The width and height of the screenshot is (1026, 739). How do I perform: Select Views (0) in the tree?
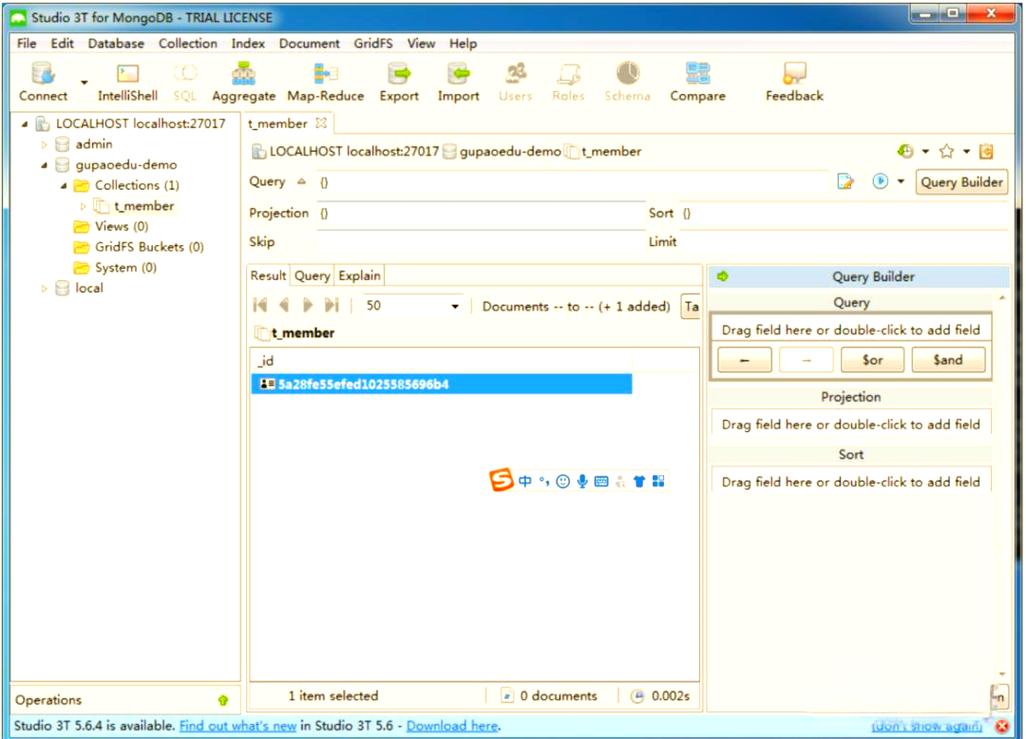[x=121, y=226]
